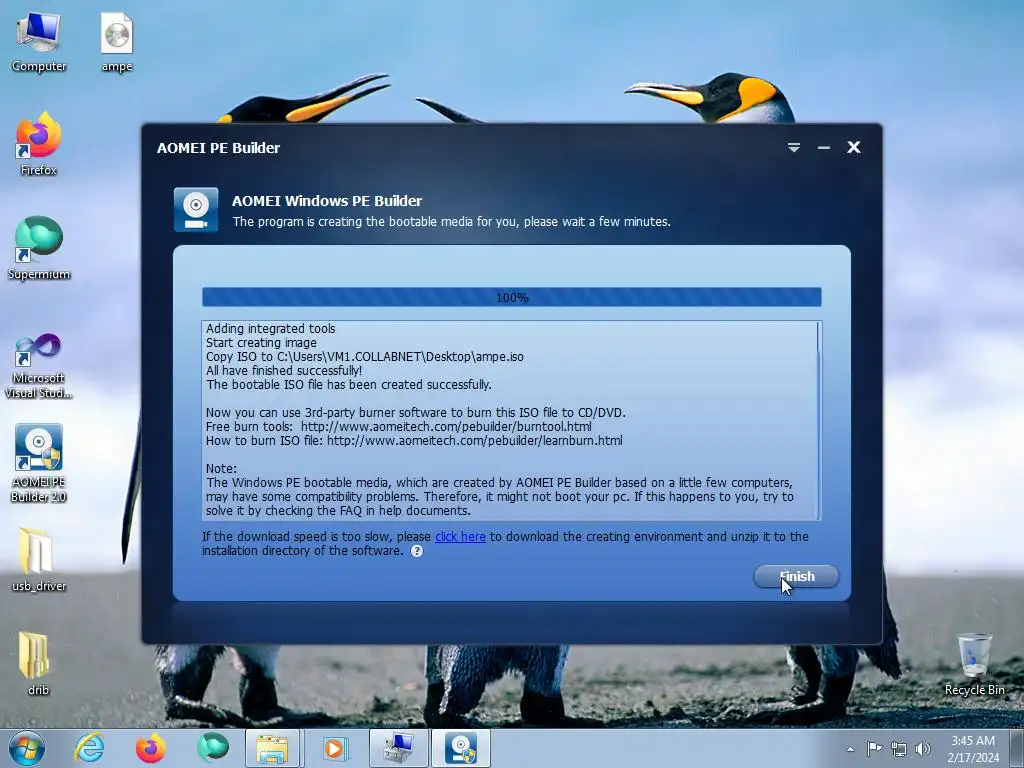This screenshot has height=768, width=1024.
Task: Select the Microsoft Visual Studio desktop shortcut
Action: [39, 366]
